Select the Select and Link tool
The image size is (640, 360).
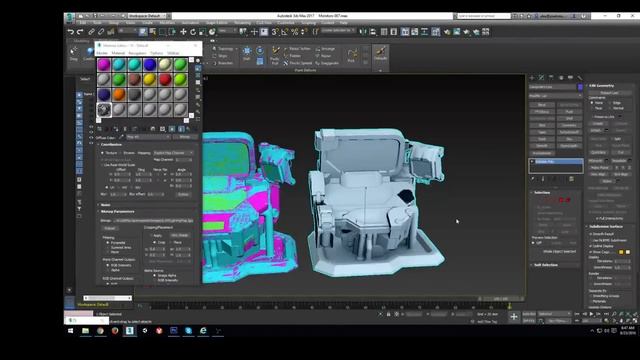click(x=91, y=32)
